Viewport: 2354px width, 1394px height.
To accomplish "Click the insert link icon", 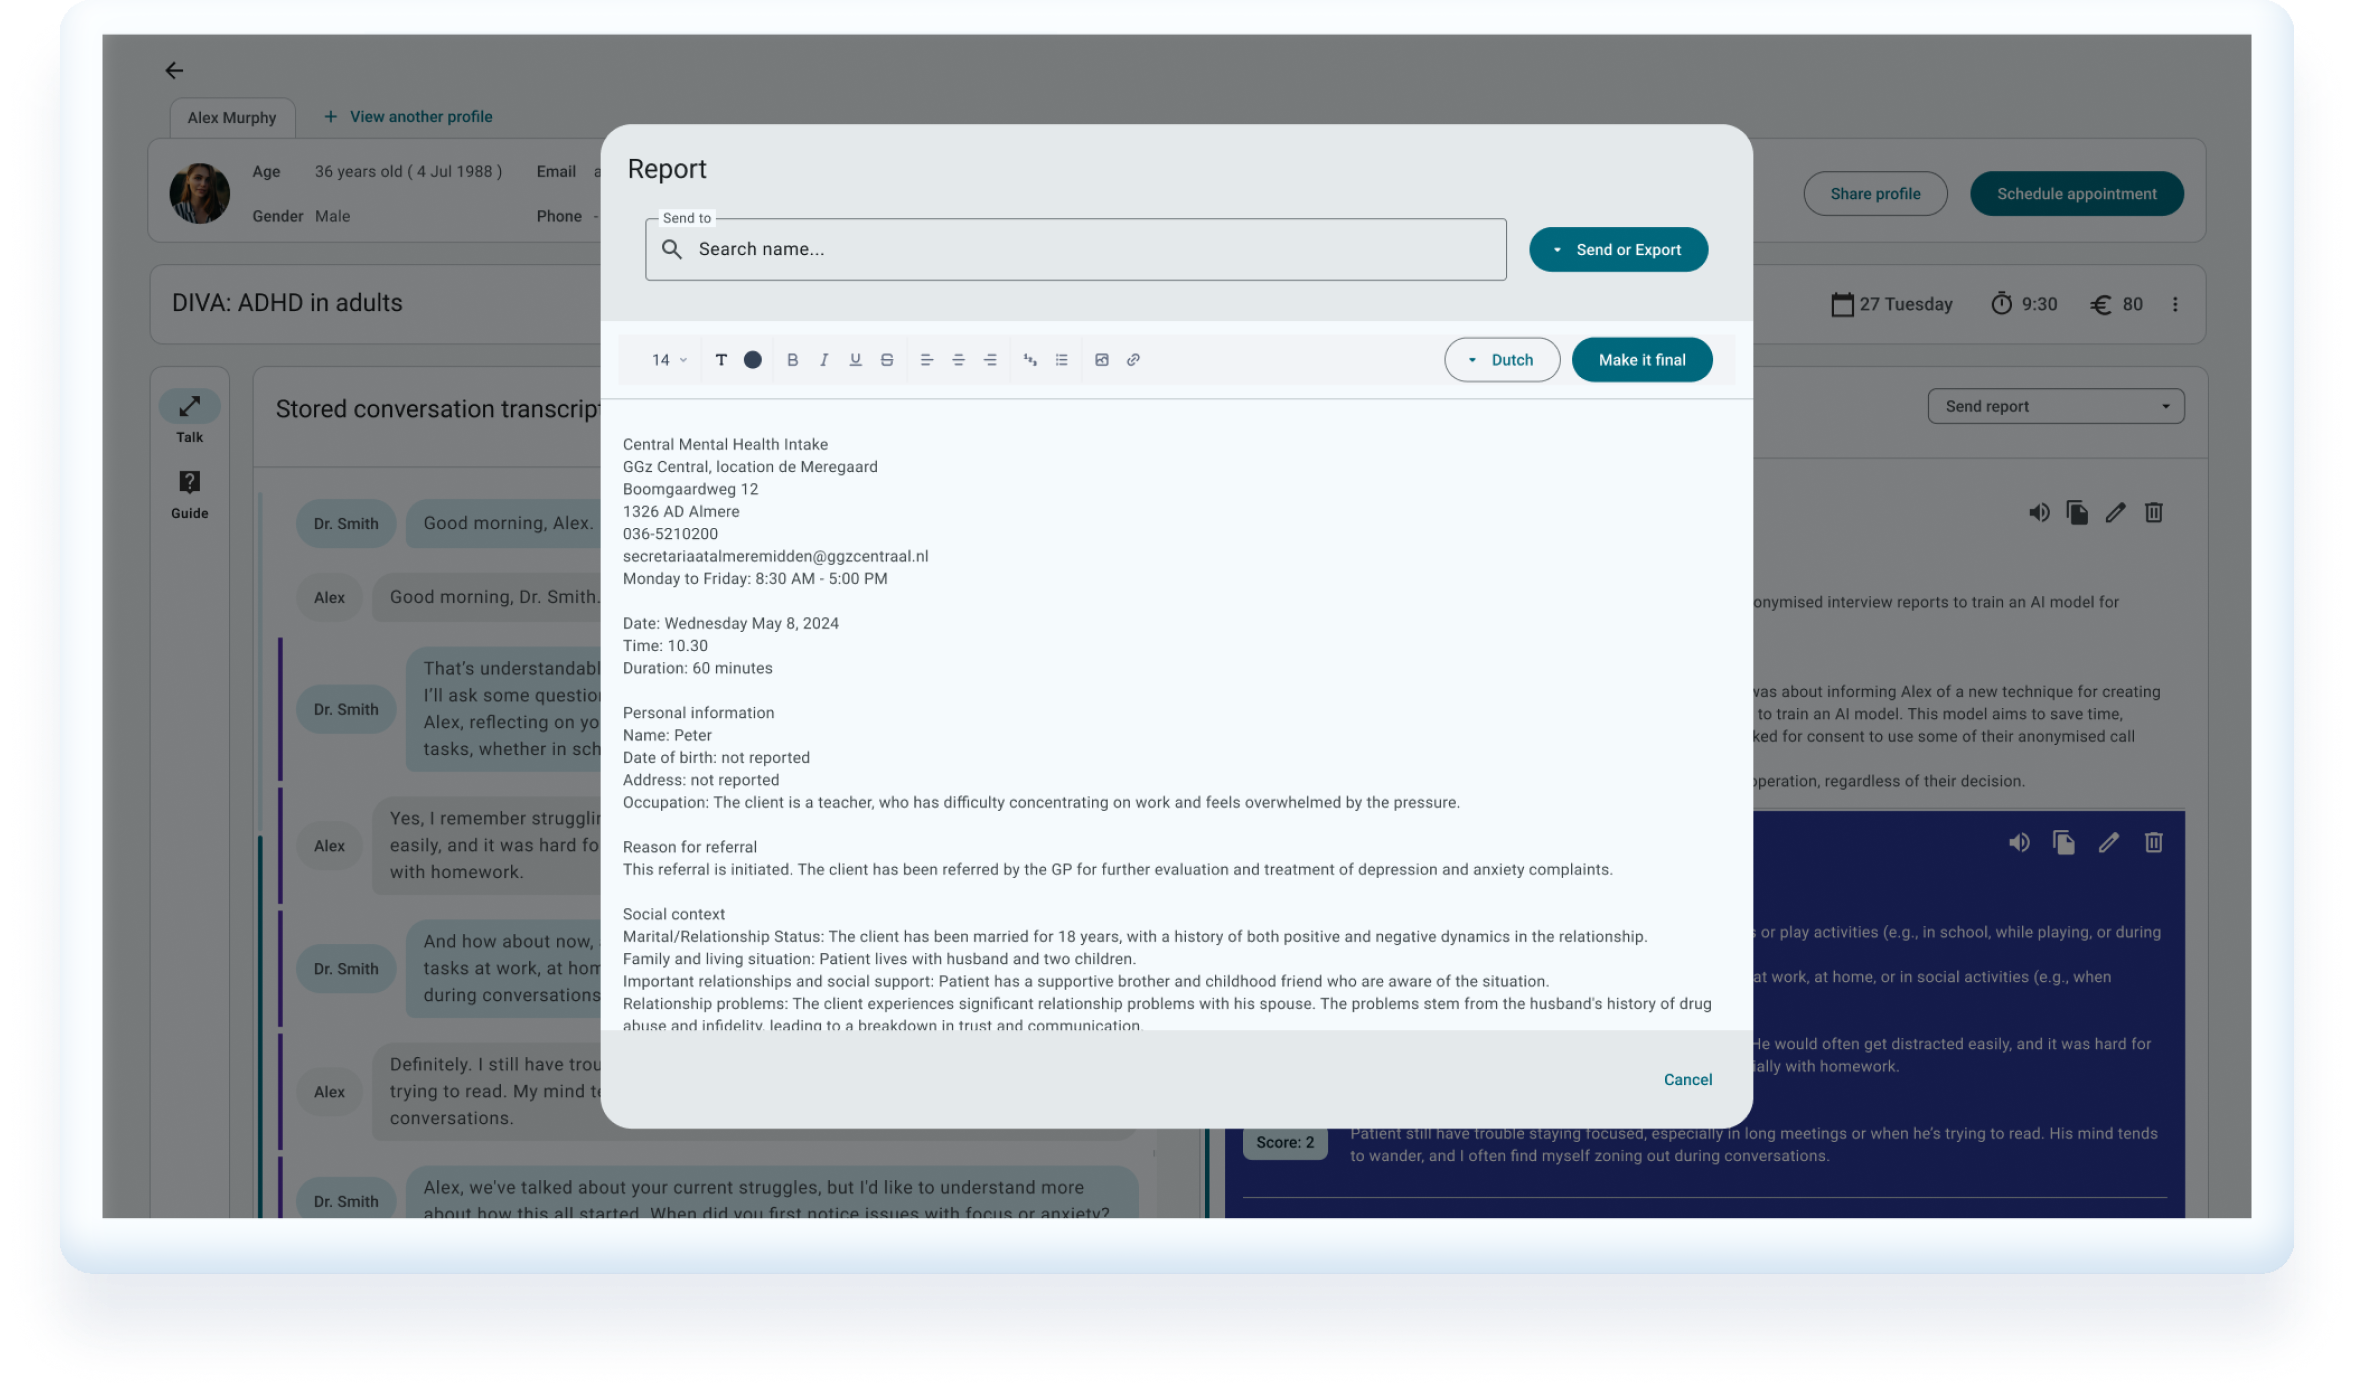I will point(1133,360).
